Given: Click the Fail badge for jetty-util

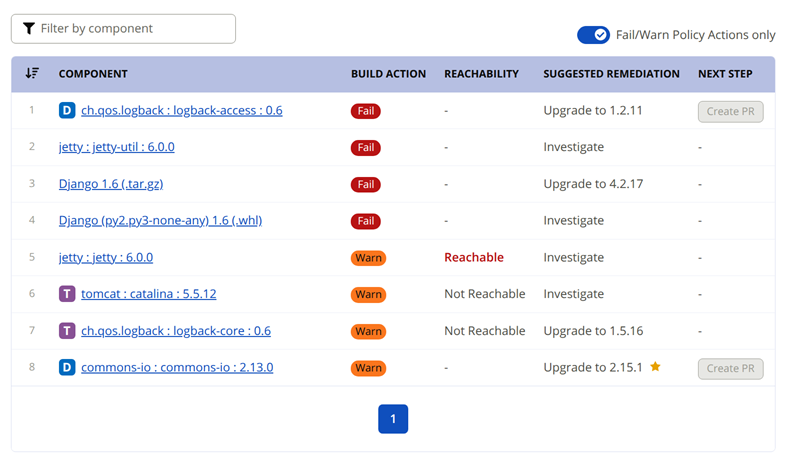Looking at the screenshot, I should 366,148.
